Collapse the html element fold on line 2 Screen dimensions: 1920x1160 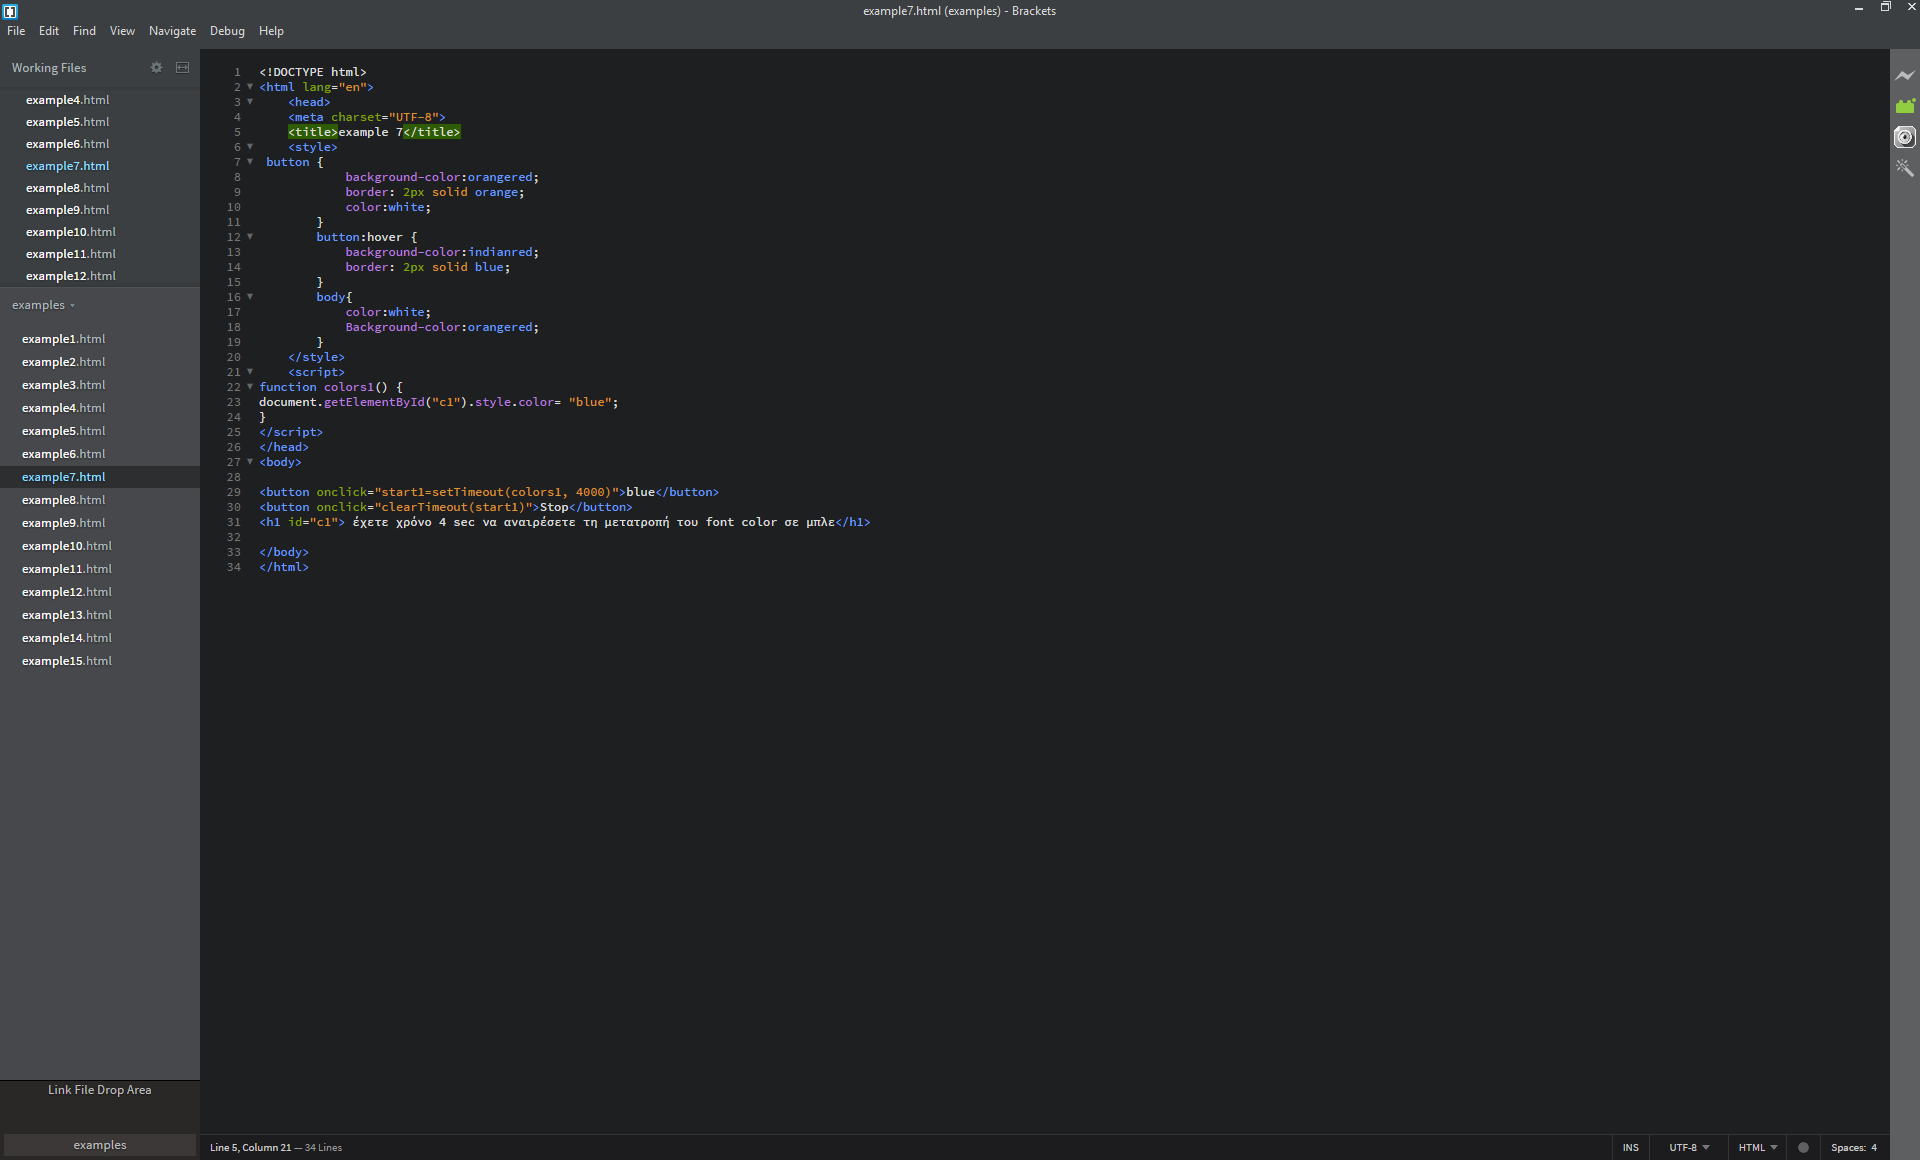[x=249, y=87]
